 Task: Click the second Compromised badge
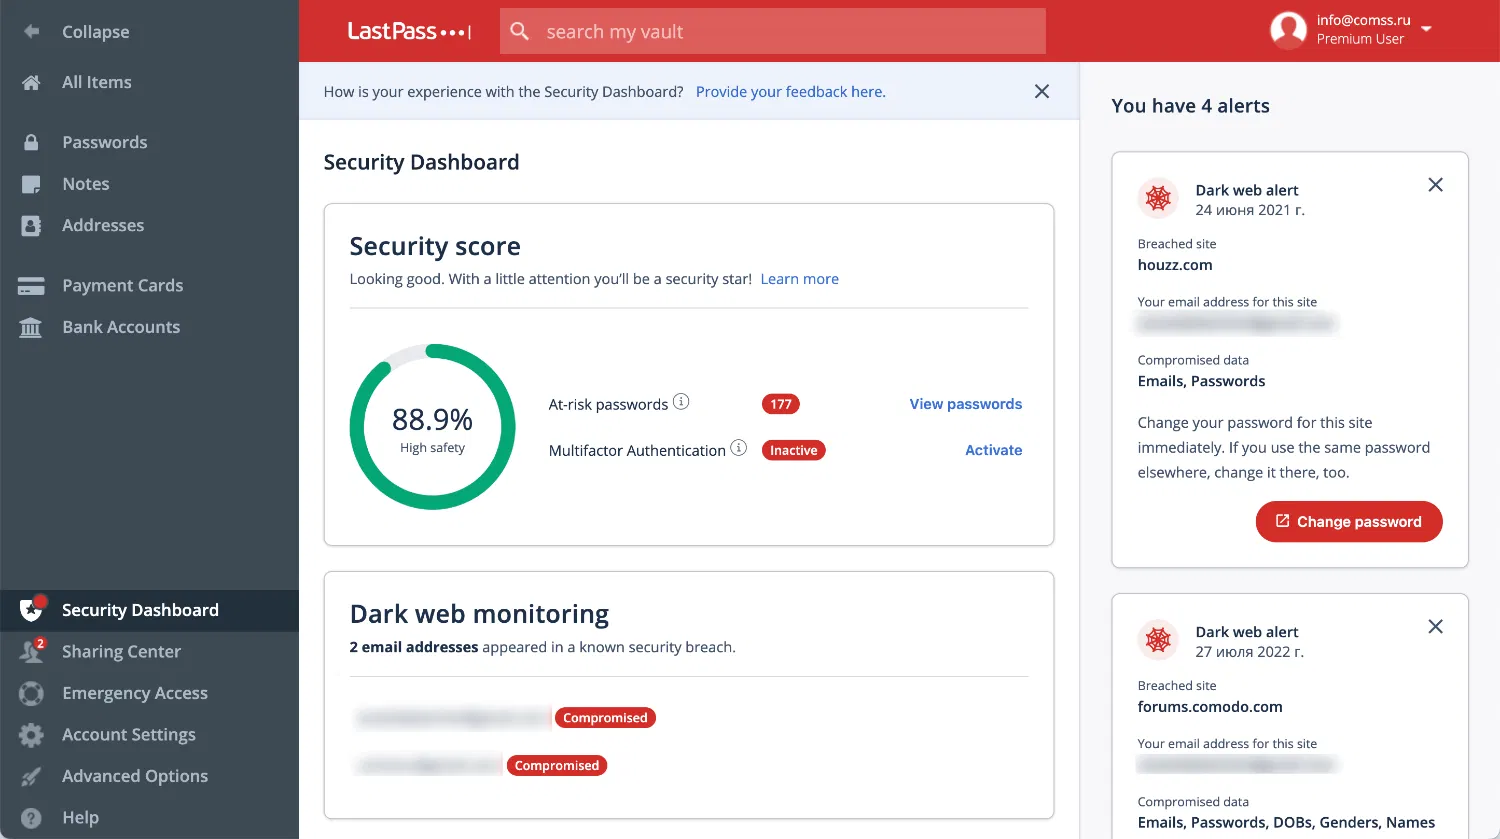(557, 766)
